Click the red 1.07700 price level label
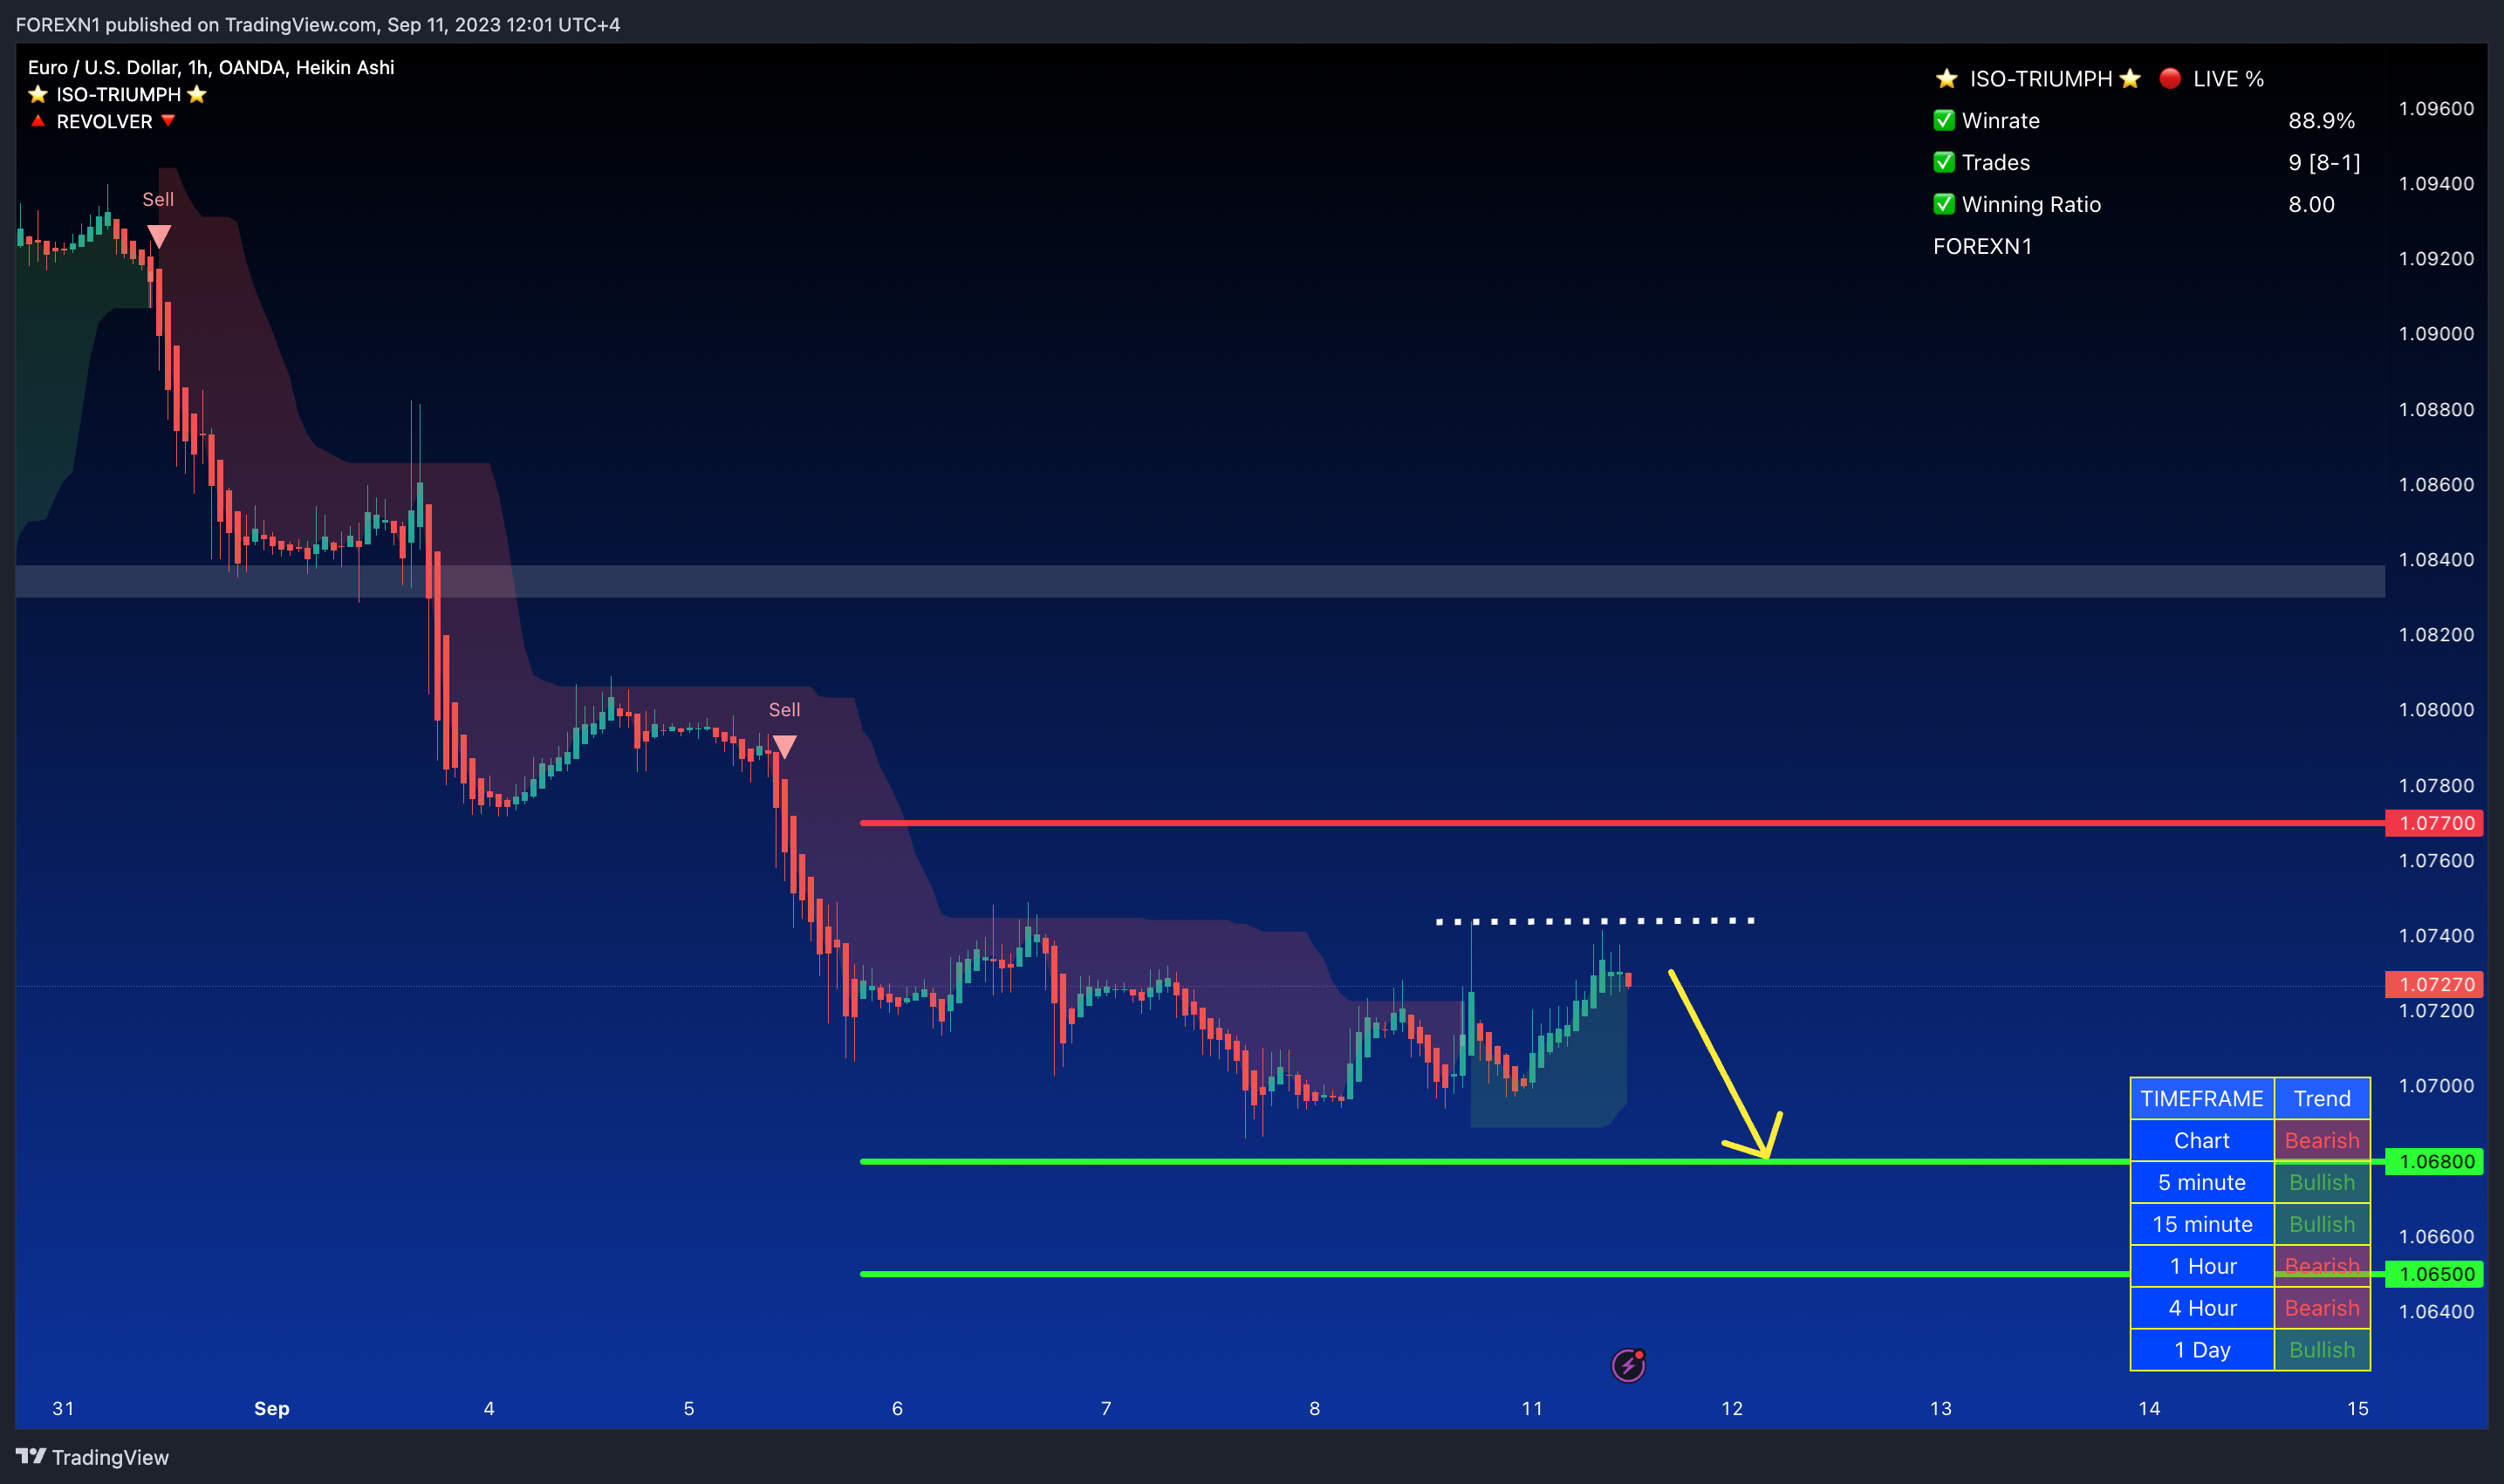This screenshot has height=1484, width=2504. [2434, 823]
